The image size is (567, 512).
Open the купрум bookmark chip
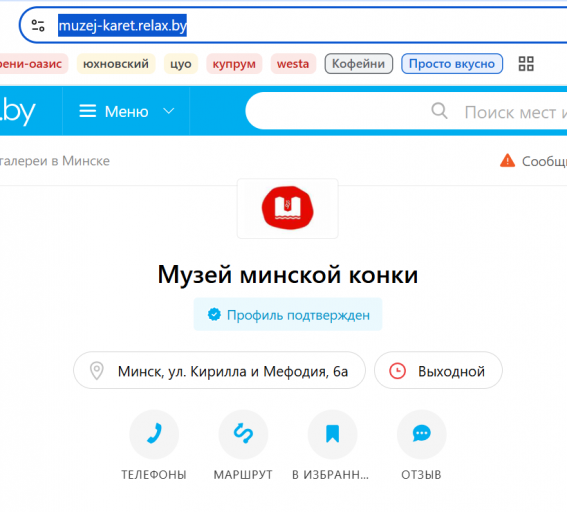(x=234, y=64)
